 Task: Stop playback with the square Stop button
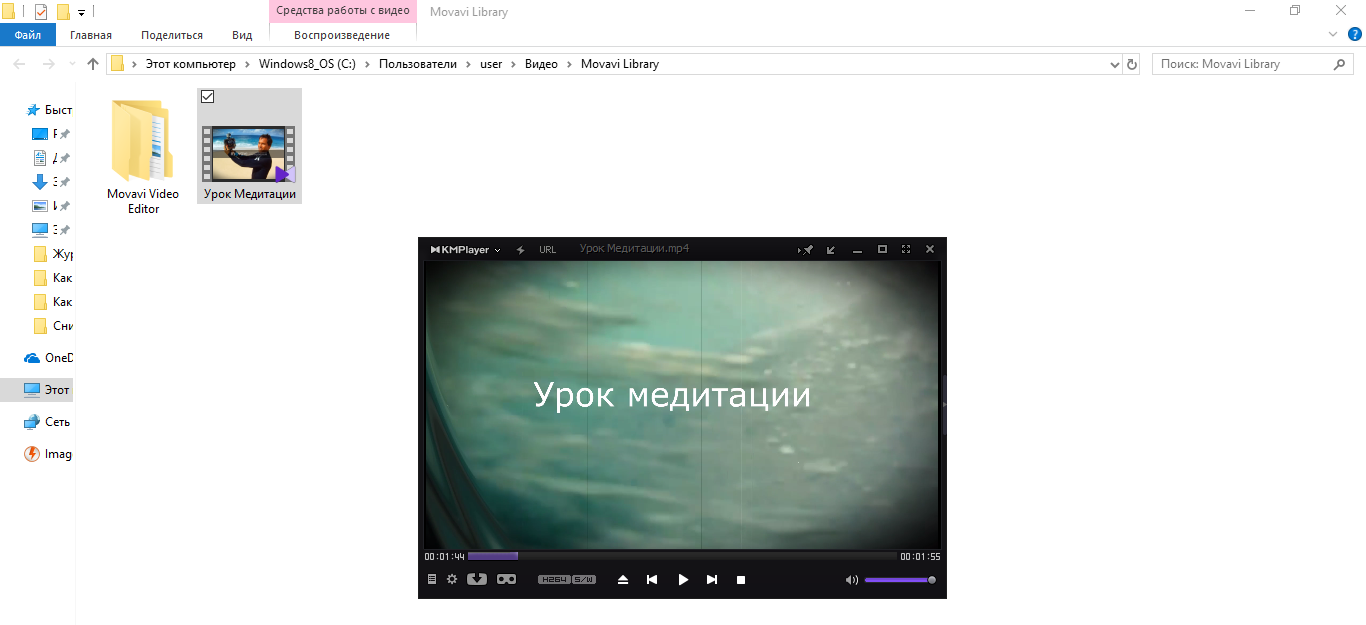click(x=741, y=579)
